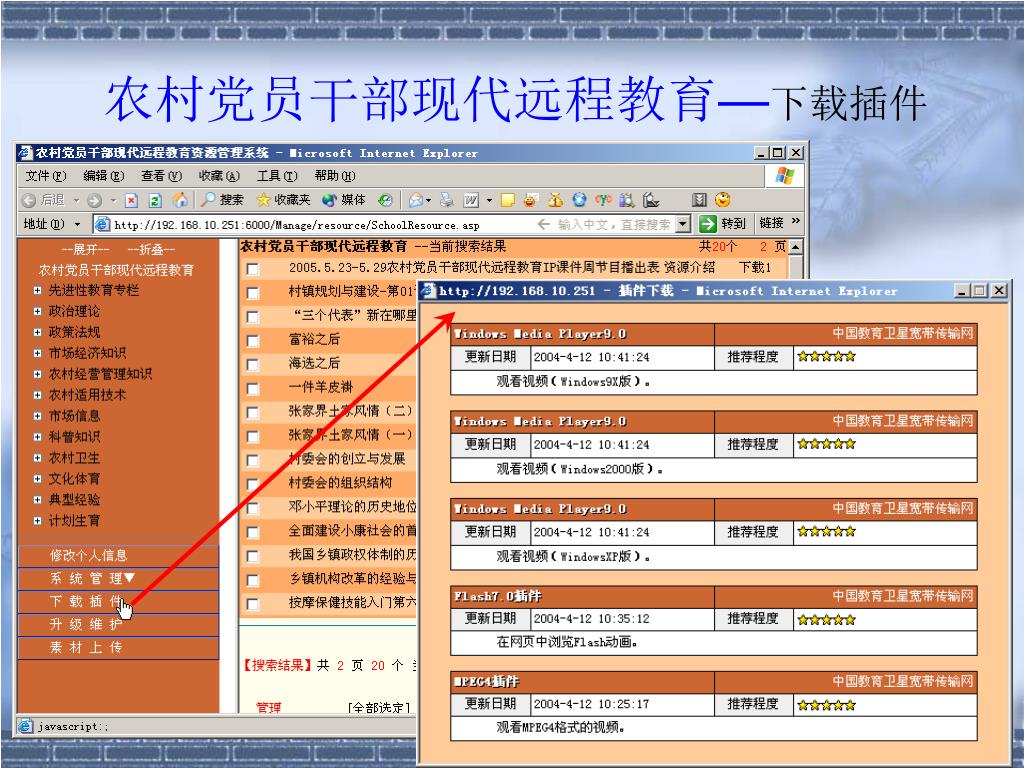Tick checkbox beside “三个代表”新在哪里 row

(253, 317)
